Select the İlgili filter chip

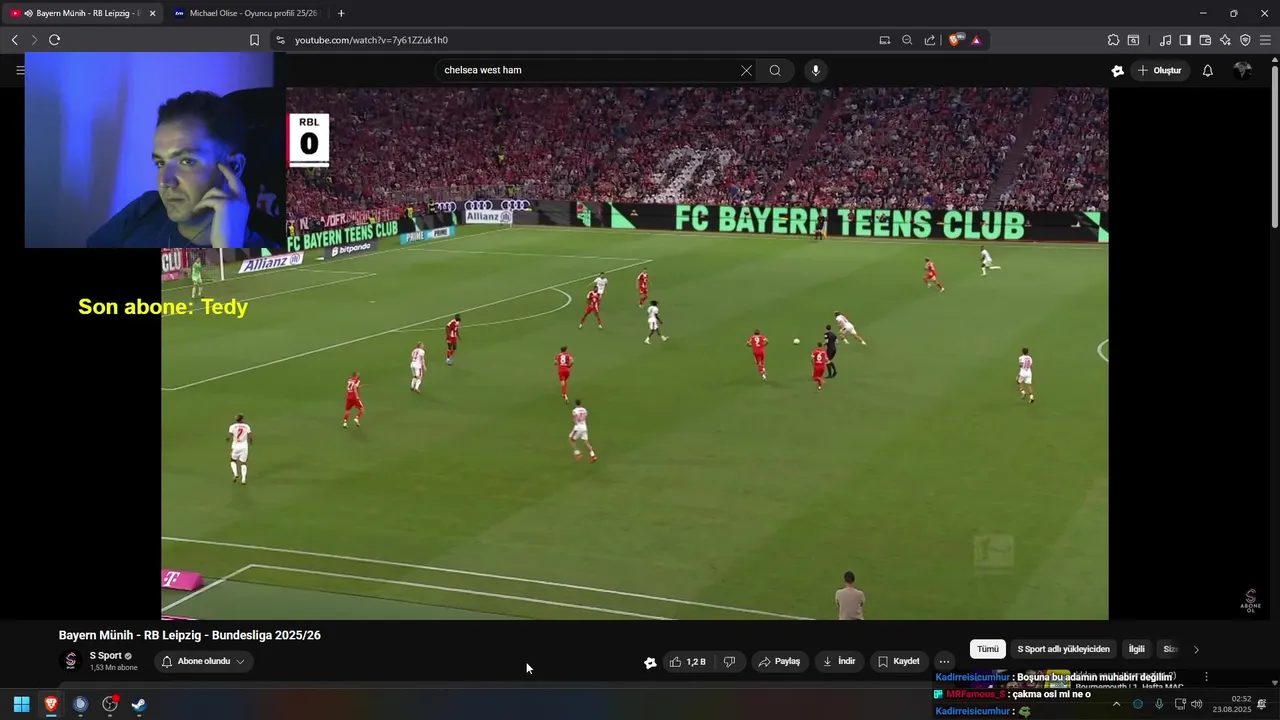(x=1136, y=649)
